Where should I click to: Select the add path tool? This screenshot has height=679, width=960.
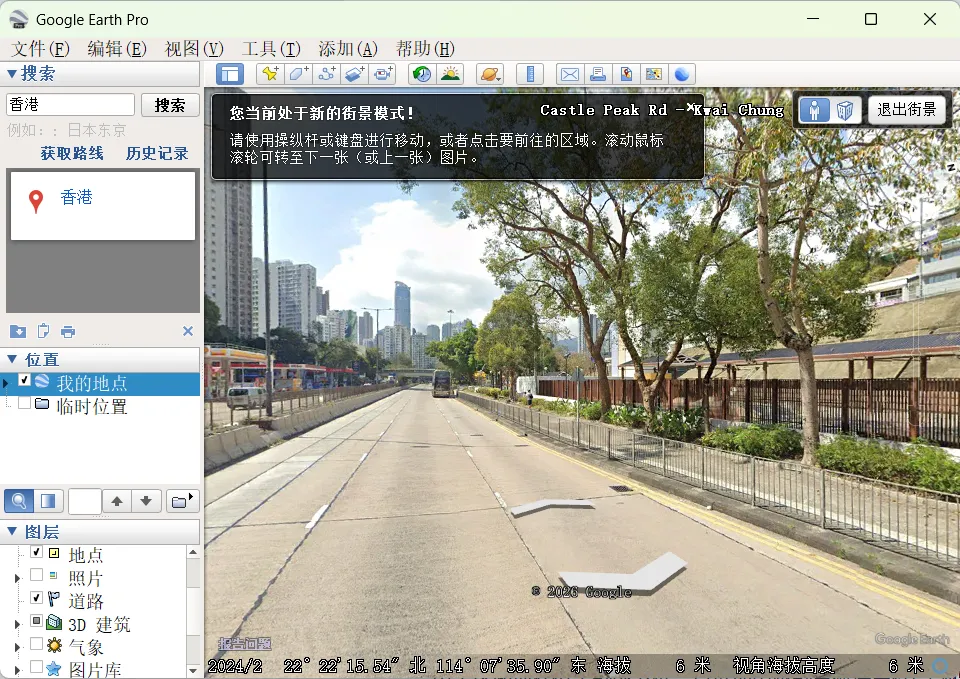326,73
